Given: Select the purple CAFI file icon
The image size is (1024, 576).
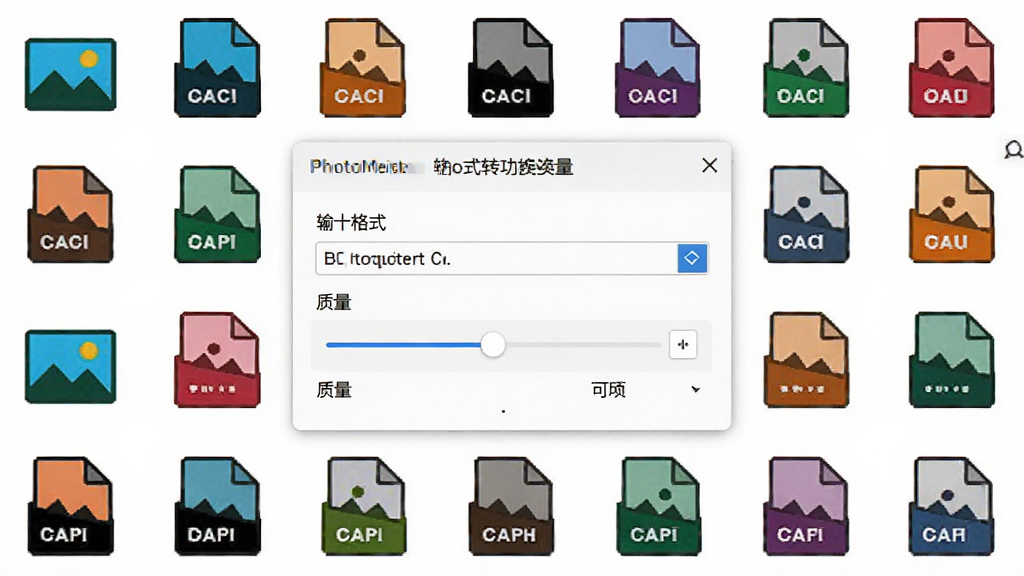Looking at the screenshot, I should (x=806, y=506).
